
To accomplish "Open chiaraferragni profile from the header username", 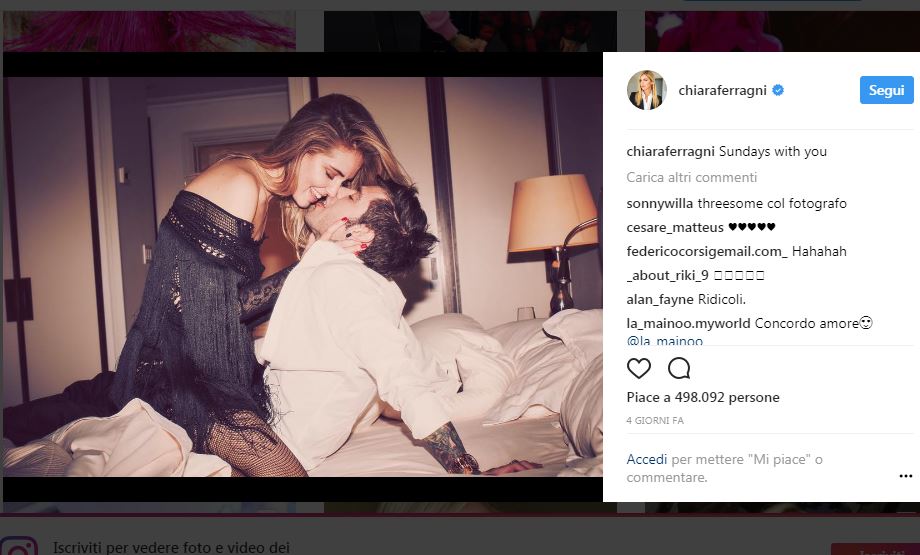I will click(722, 90).
